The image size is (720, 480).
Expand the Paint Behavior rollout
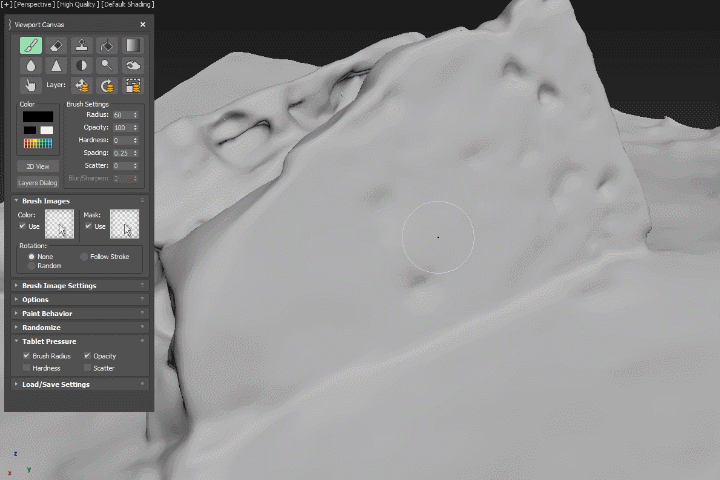pos(47,314)
